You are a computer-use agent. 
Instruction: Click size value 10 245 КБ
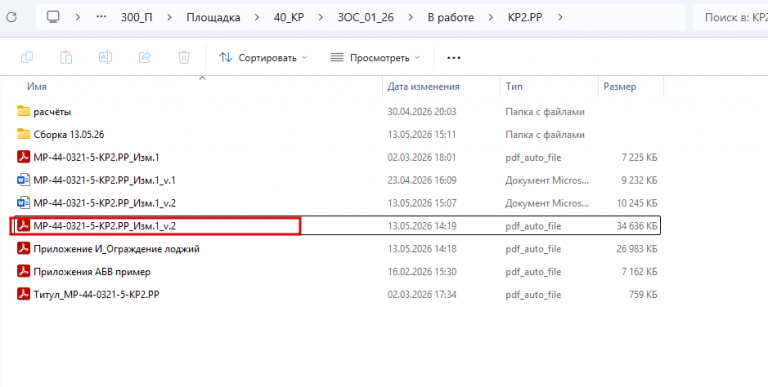point(637,203)
